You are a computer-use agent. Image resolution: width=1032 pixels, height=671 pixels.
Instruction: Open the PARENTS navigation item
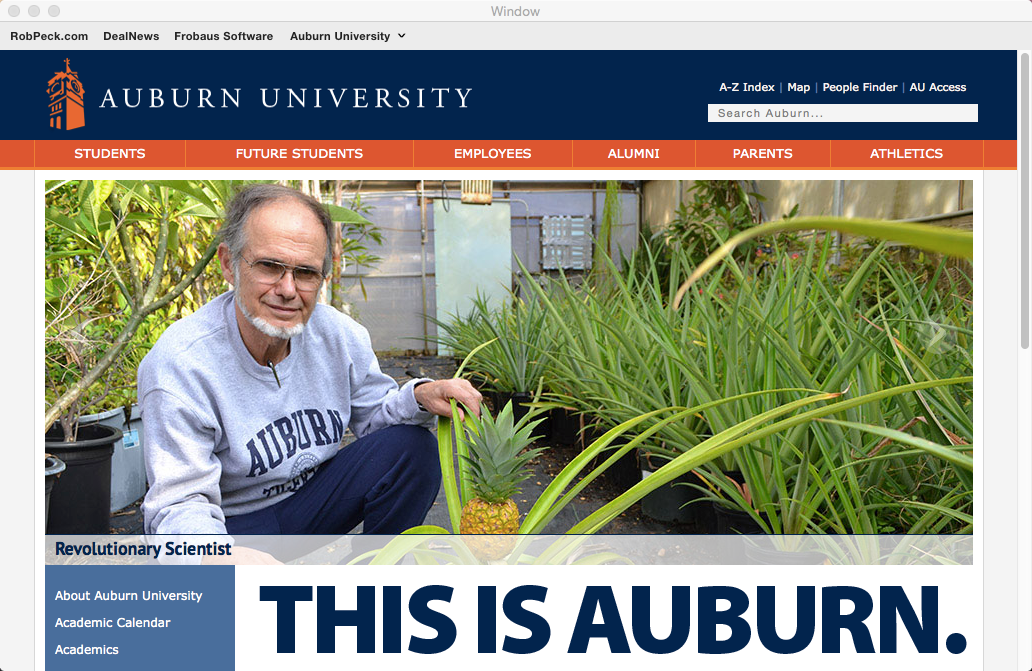point(763,154)
